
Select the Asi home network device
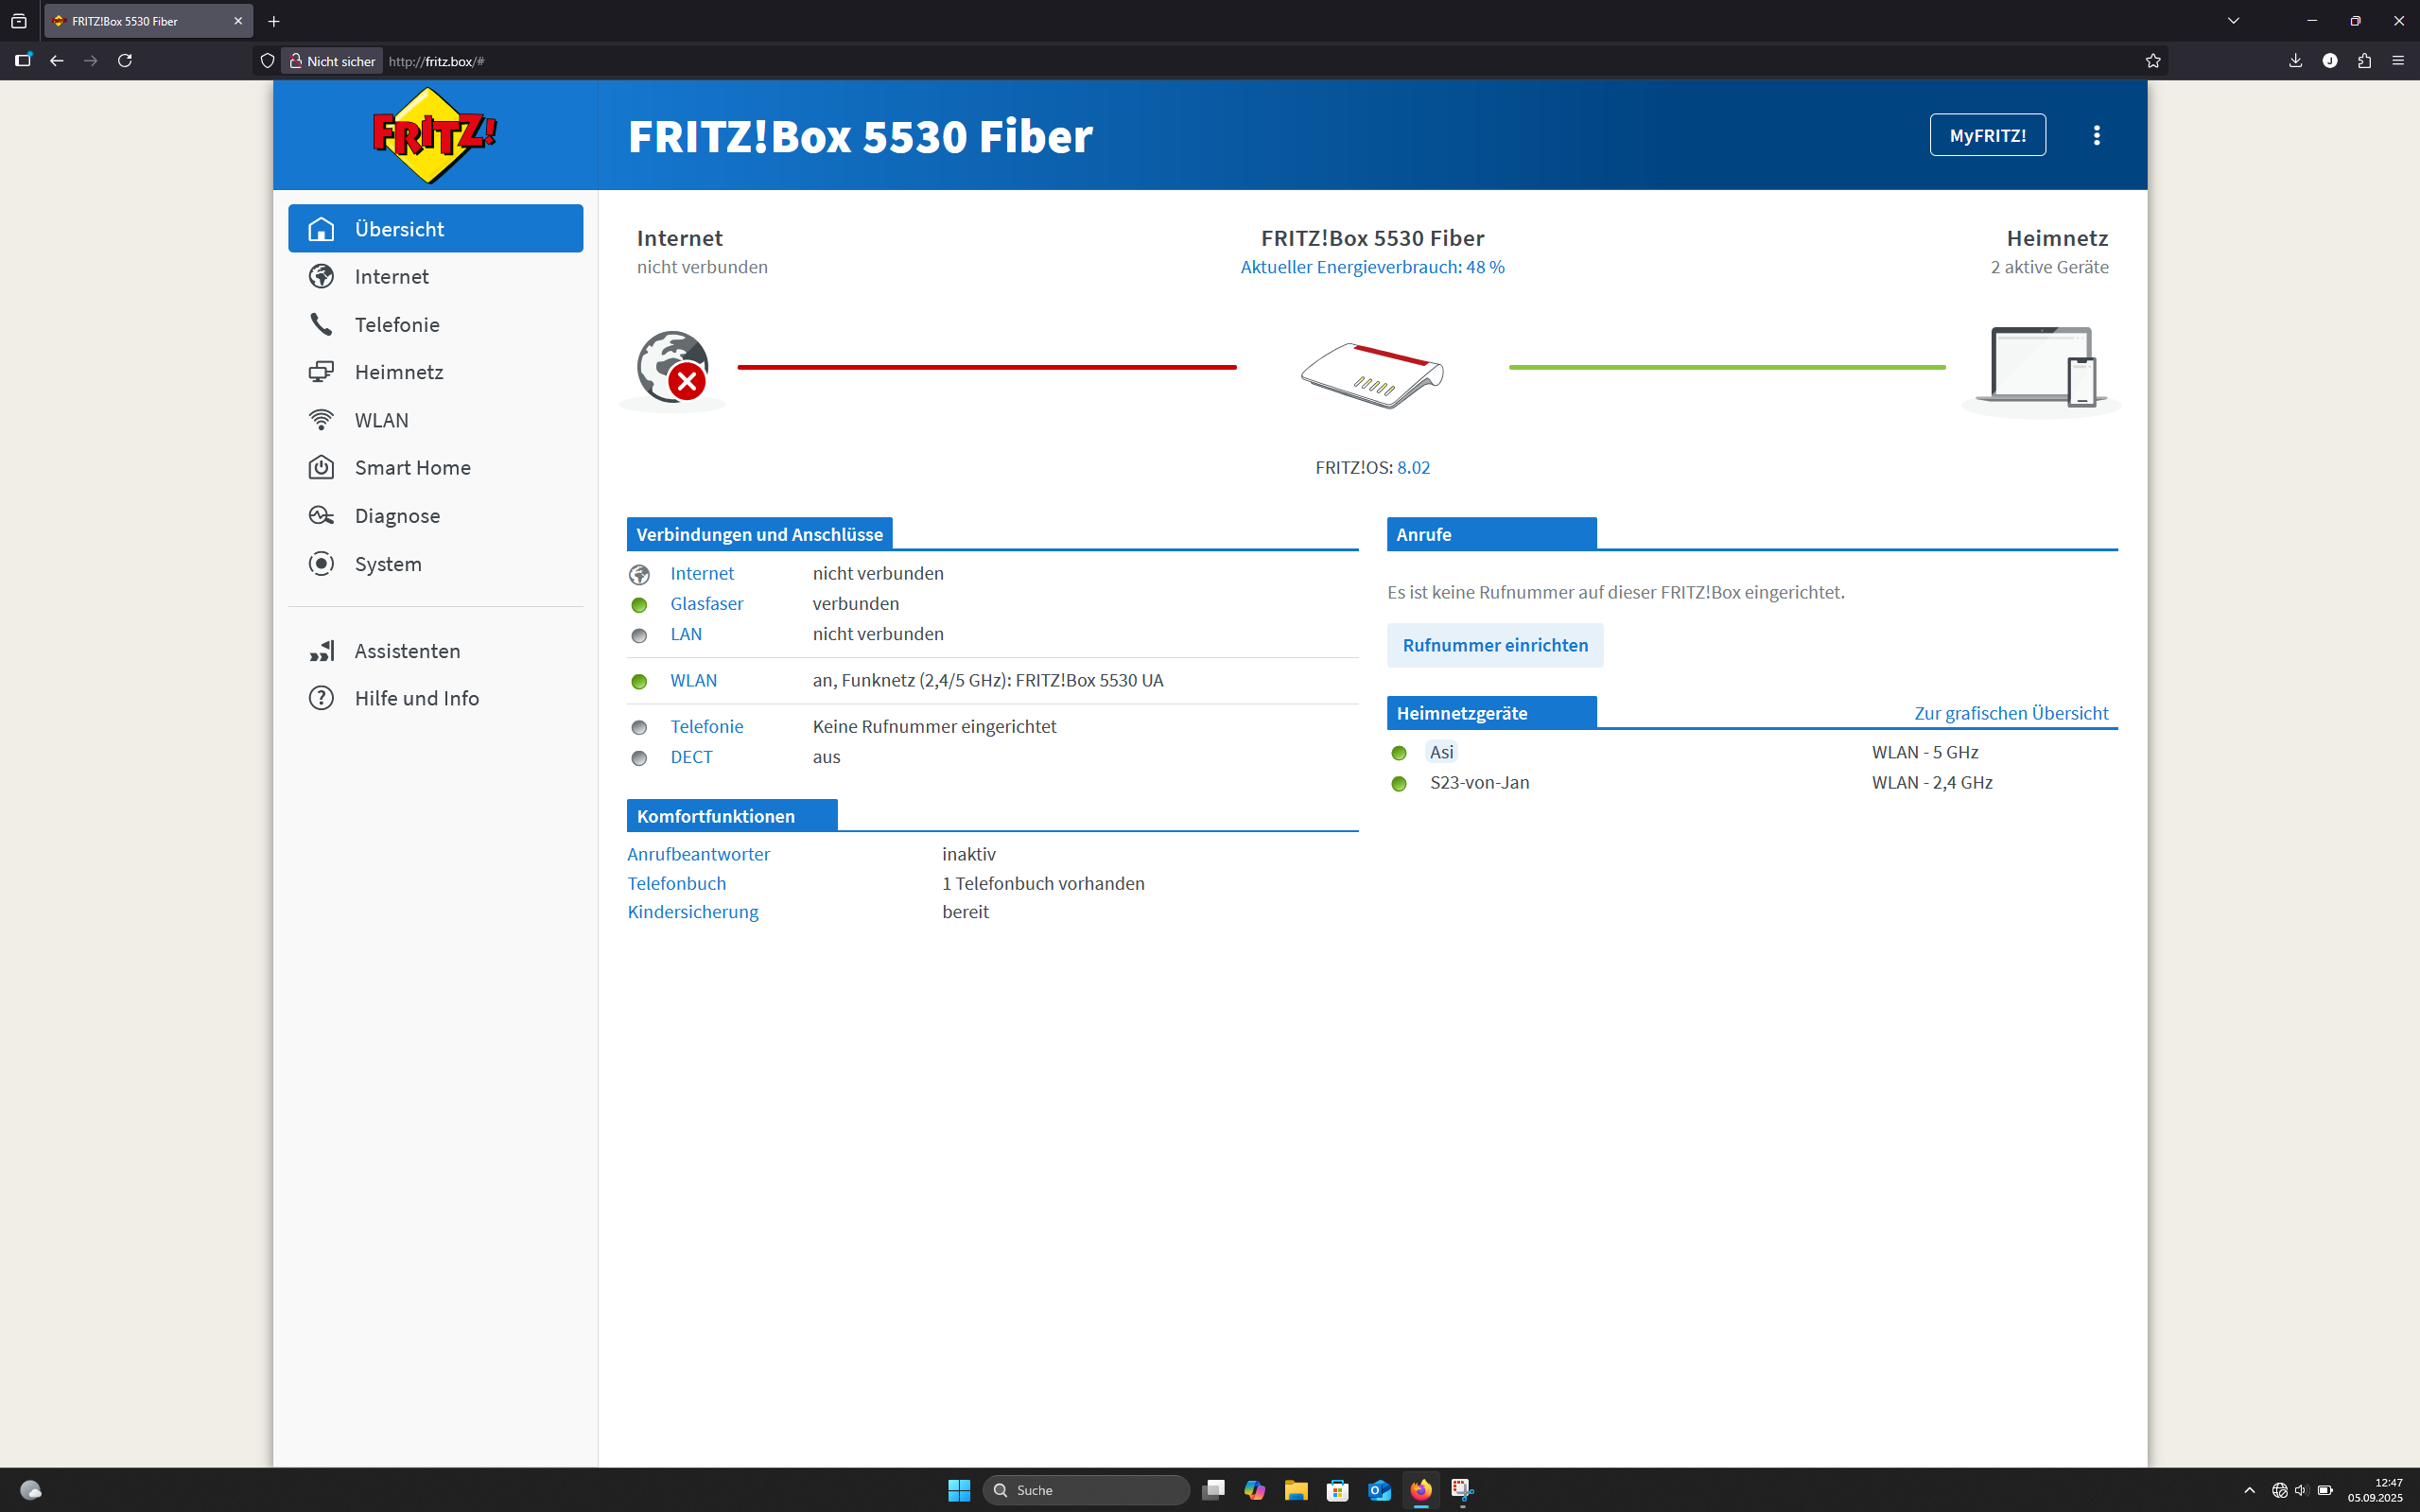click(x=1441, y=752)
